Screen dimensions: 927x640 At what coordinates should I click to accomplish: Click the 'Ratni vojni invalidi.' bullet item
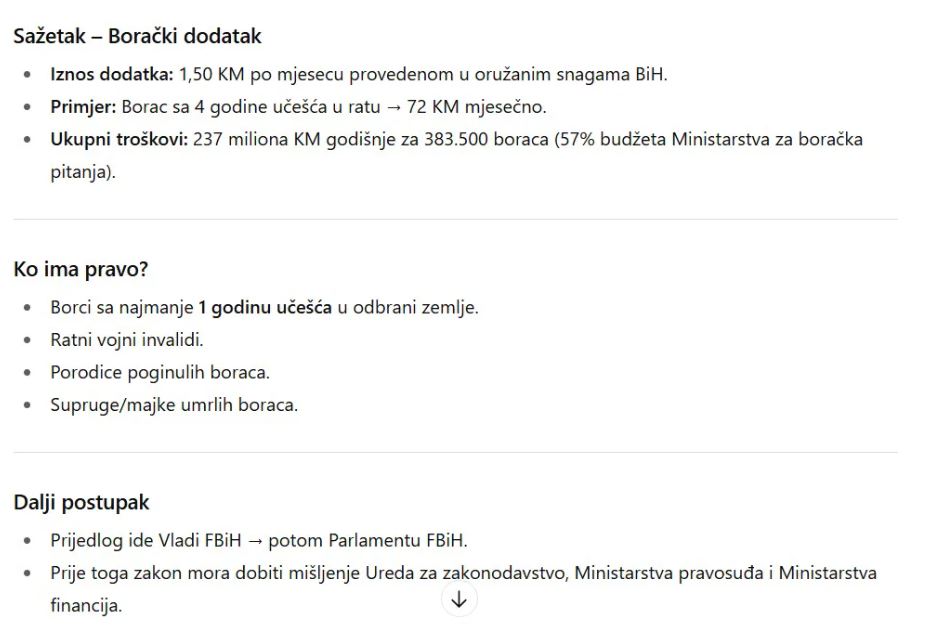coord(127,340)
